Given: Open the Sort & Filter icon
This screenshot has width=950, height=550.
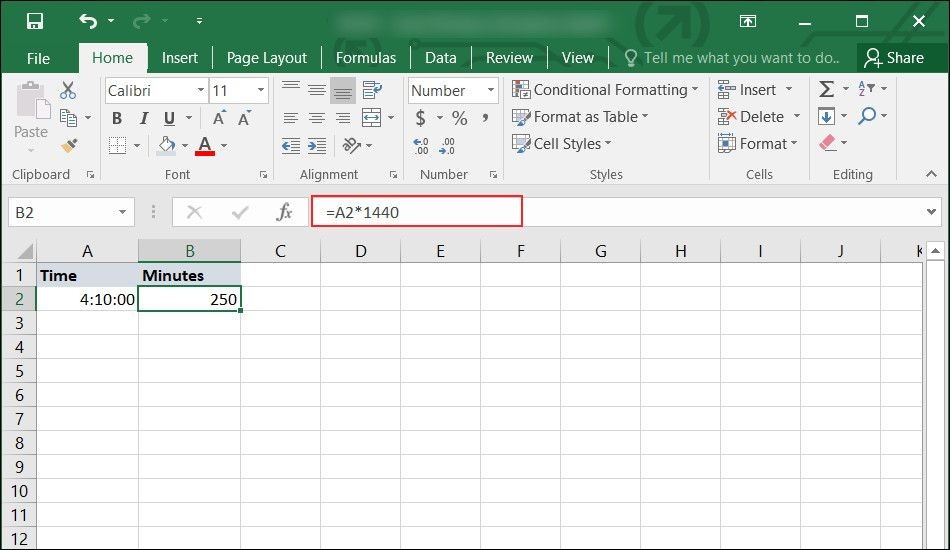Looking at the screenshot, I should [867, 90].
